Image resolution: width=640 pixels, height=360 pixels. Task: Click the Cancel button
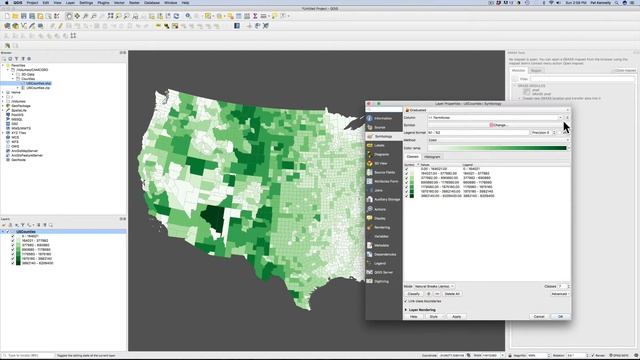[539, 317]
